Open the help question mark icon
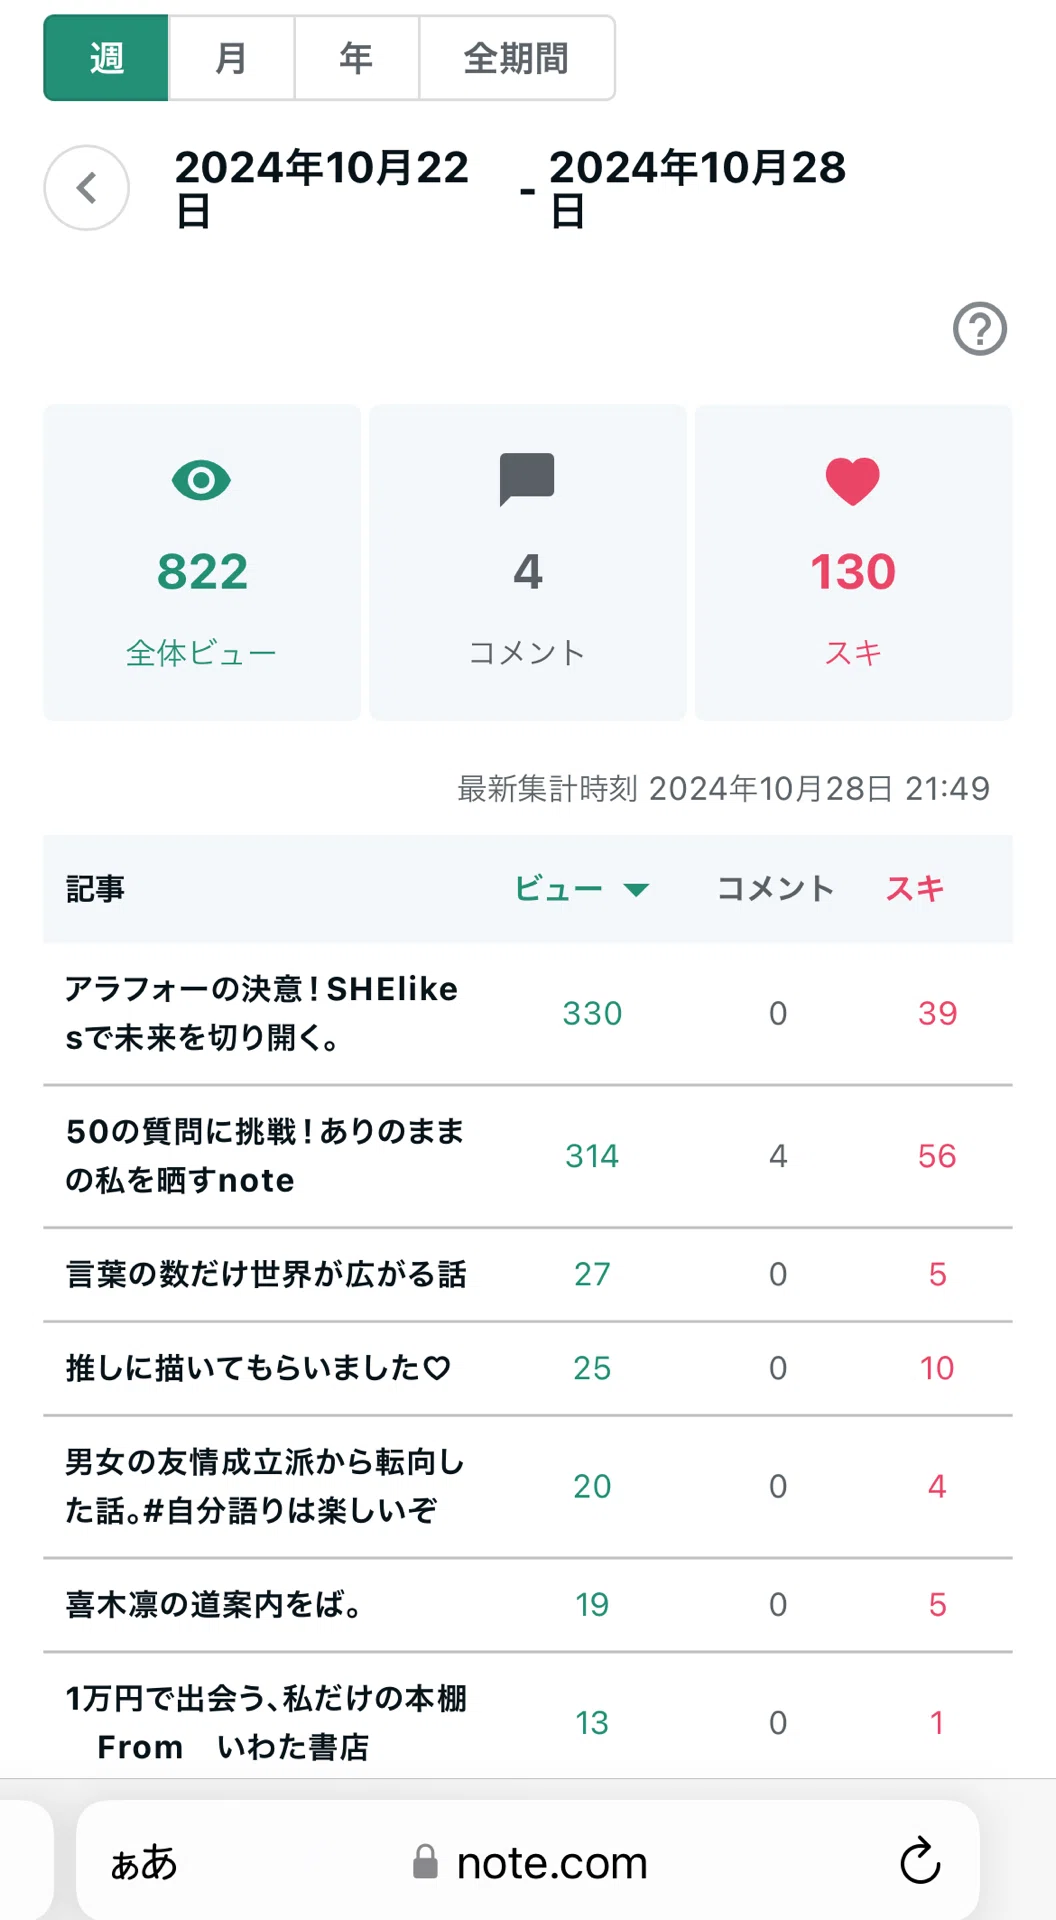Screen dimensions: 1056x1920 point(979,329)
